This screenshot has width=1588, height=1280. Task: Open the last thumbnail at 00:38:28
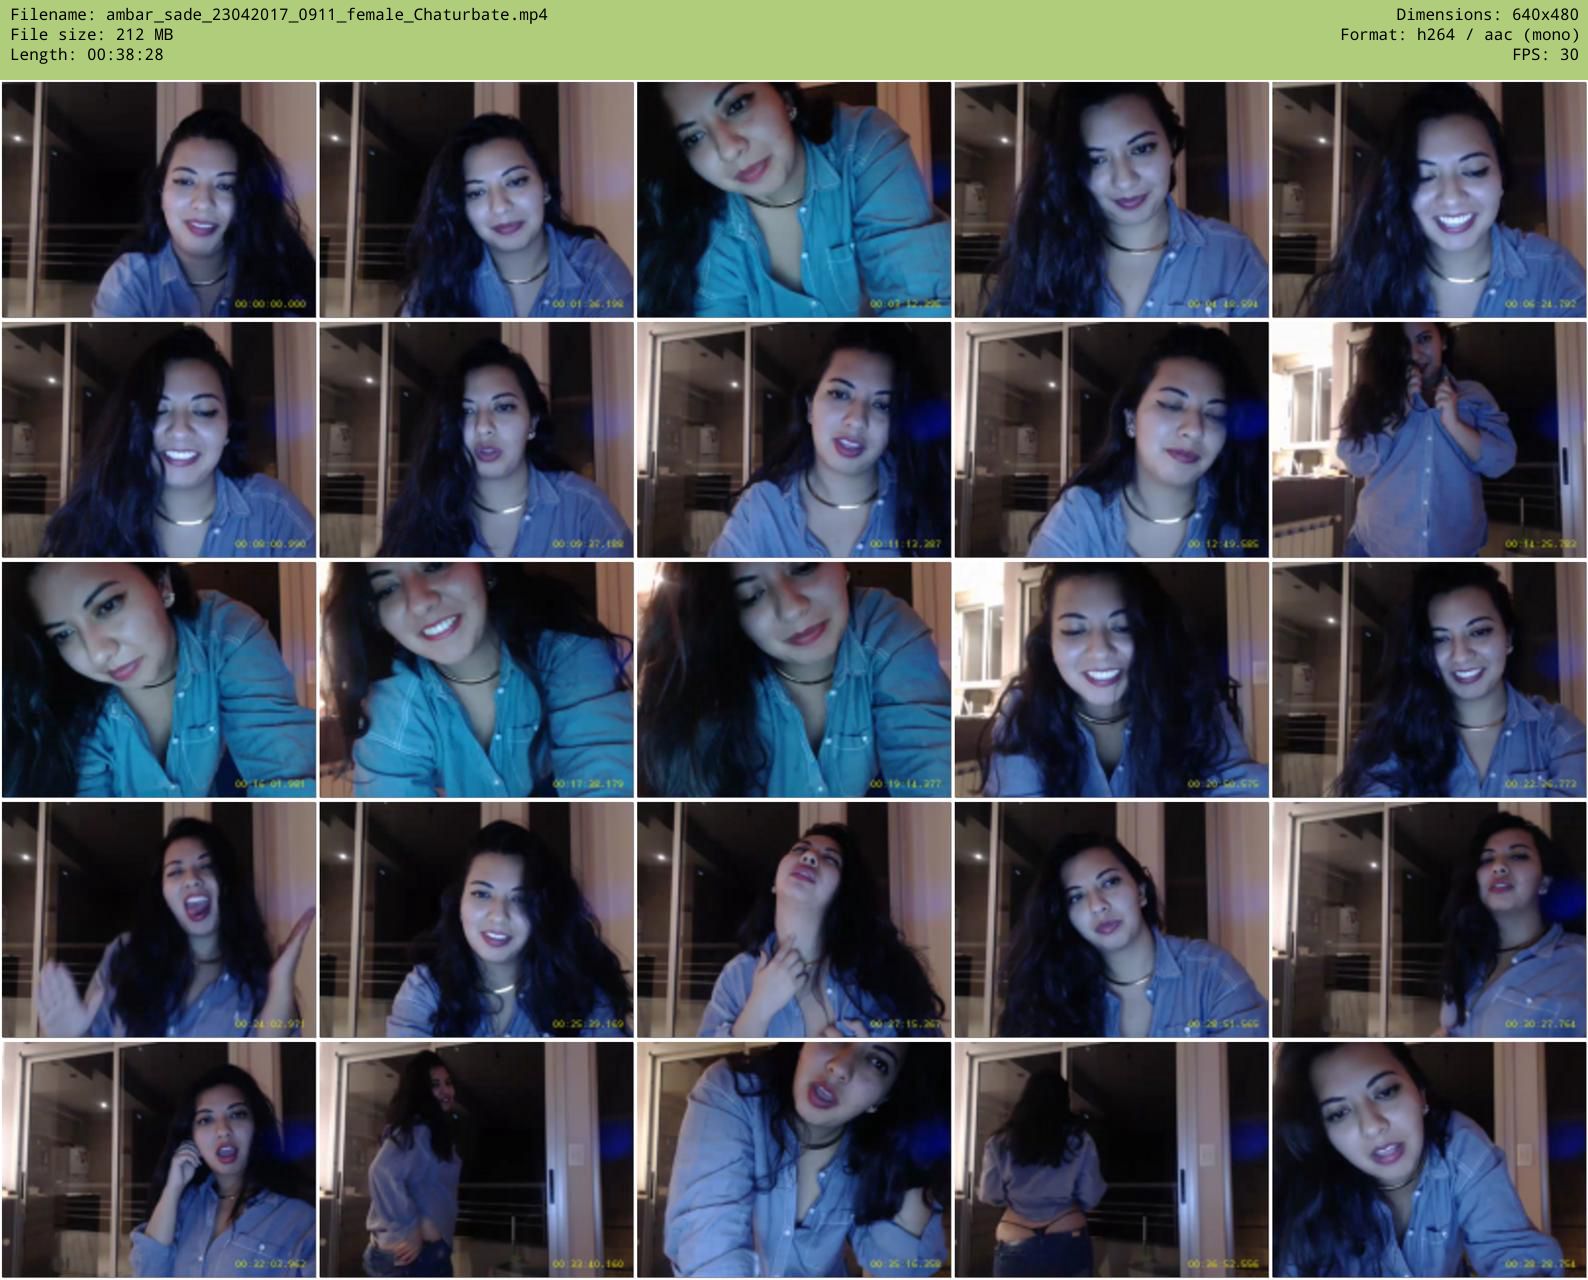pos(1429,1160)
